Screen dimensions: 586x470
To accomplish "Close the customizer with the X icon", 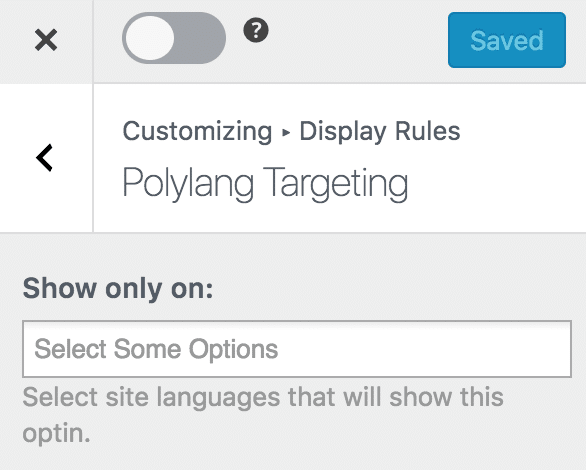I will pos(46,40).
